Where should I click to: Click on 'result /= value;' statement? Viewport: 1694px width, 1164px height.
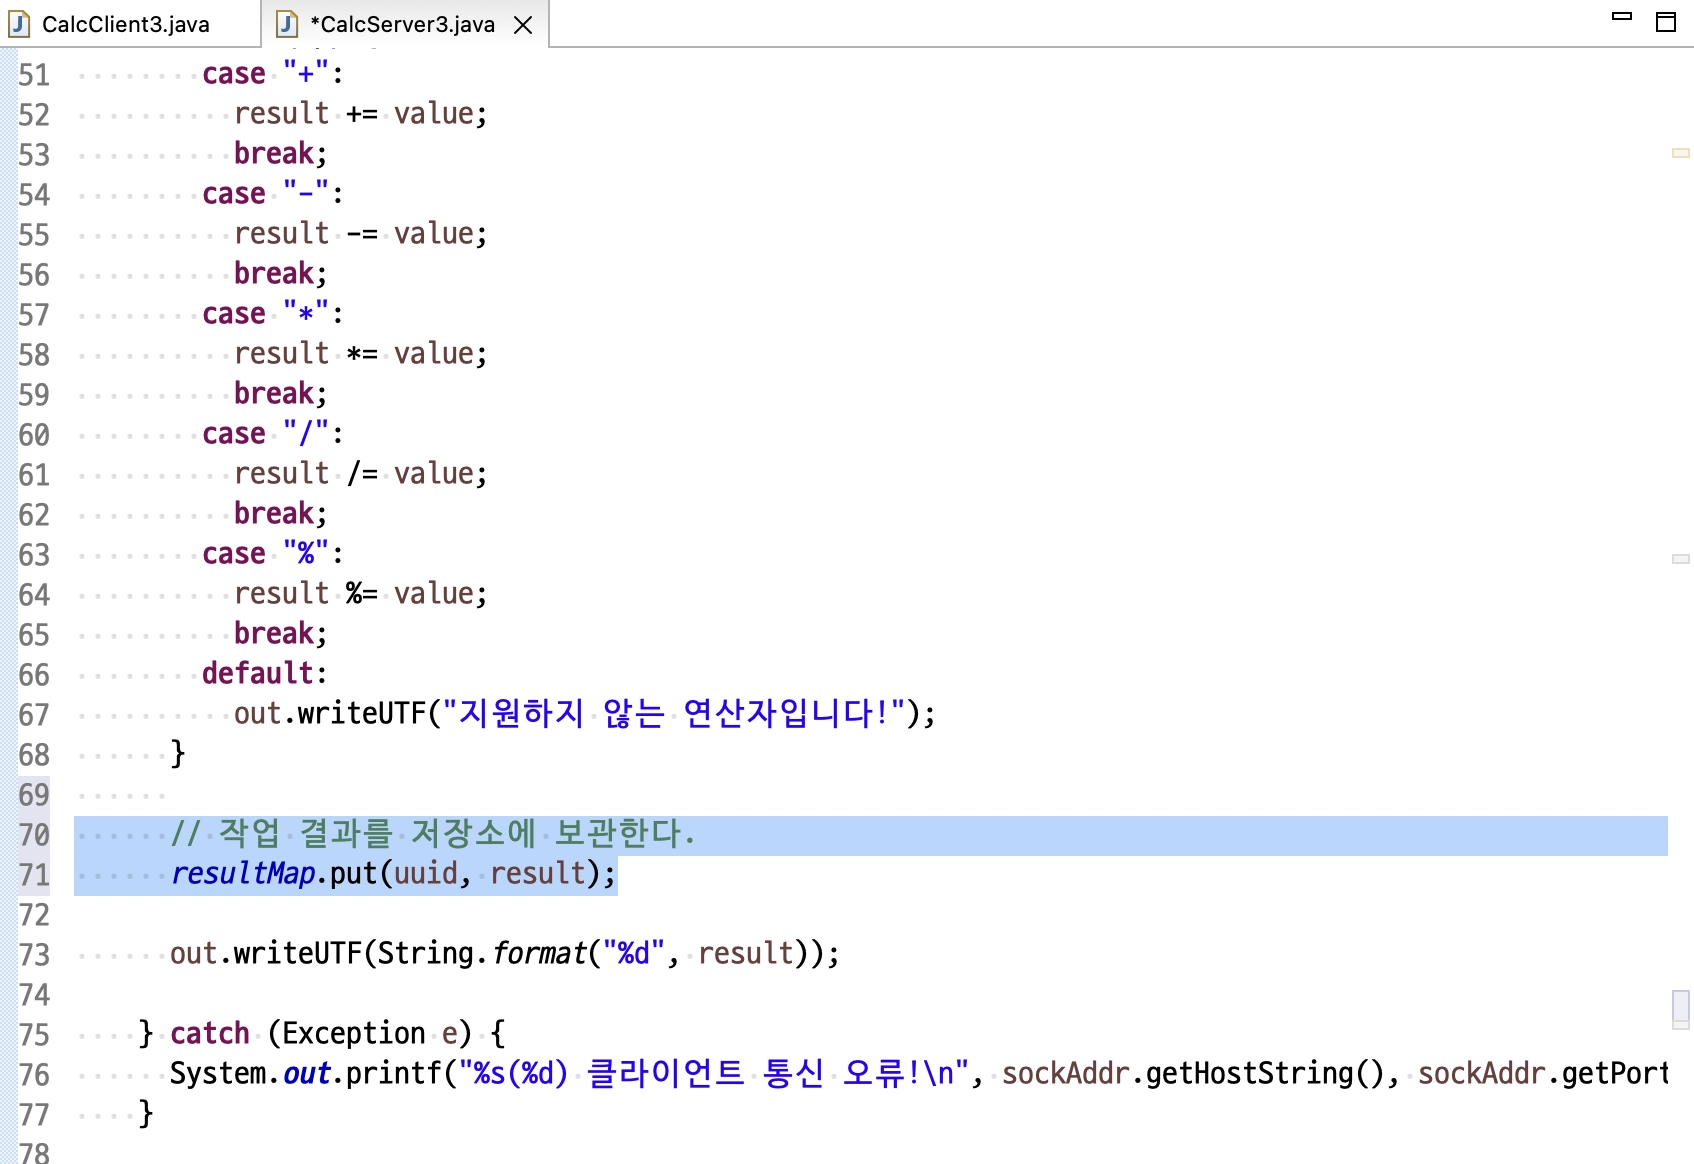point(360,474)
